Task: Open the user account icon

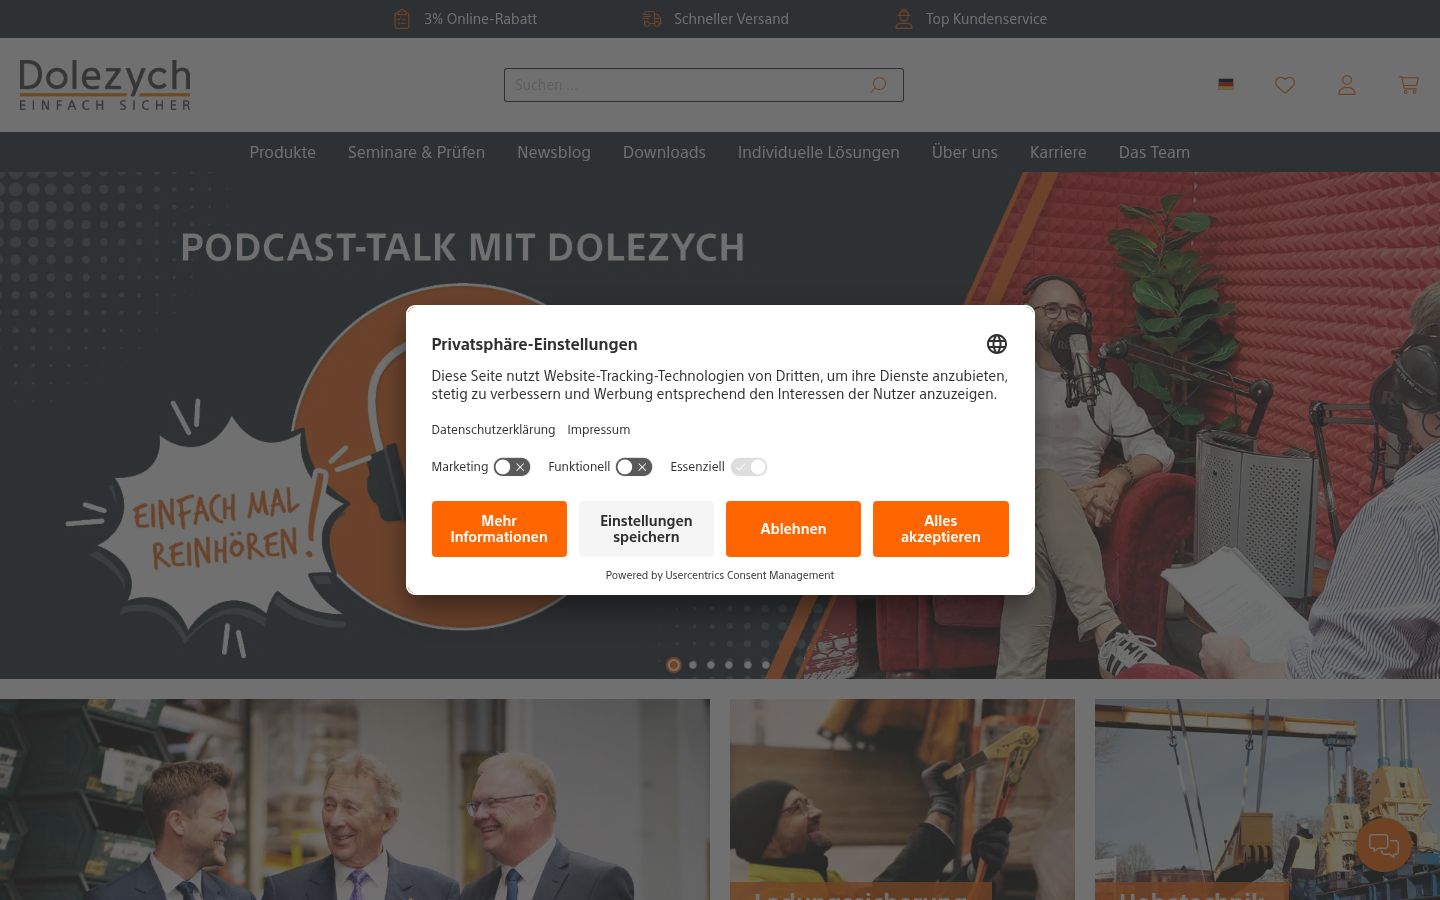Action: (1347, 85)
